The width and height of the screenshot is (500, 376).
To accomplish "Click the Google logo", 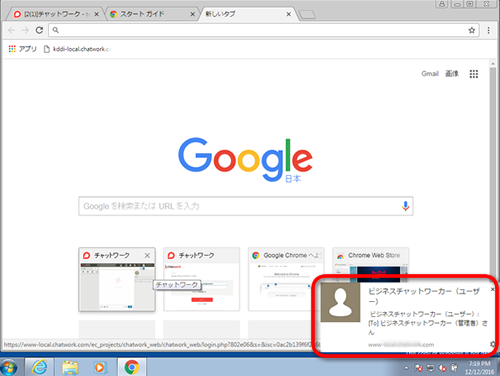I will coord(245,160).
